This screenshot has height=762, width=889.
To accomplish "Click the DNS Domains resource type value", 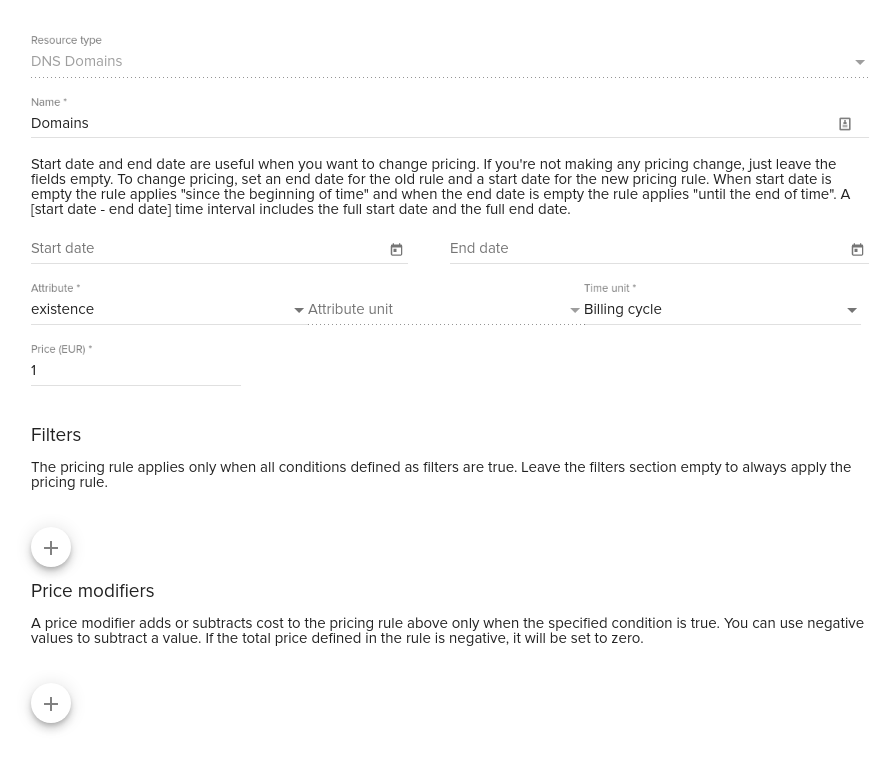I will coord(77,61).
